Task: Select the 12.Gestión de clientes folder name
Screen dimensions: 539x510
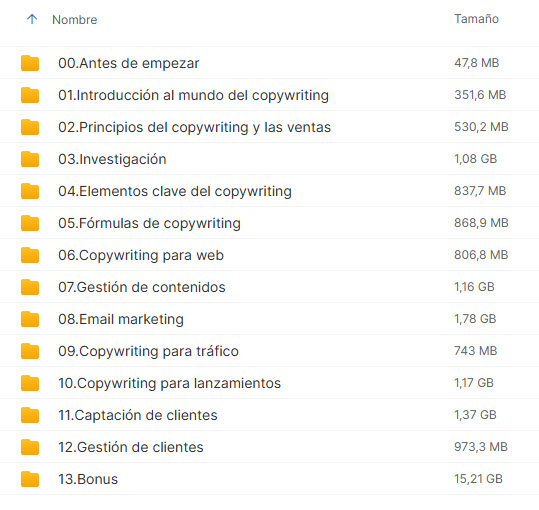Action: [x=131, y=447]
